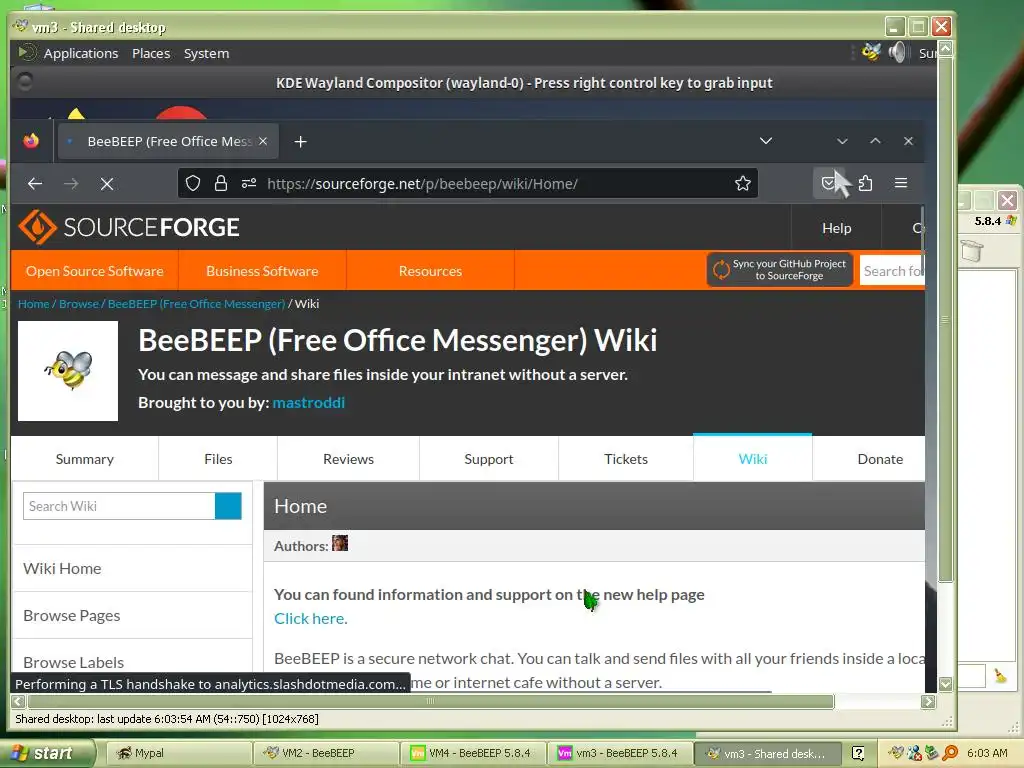1024x768 pixels.
Task: Open the Help link in the SourceForge header
Action: pyautogui.click(x=837, y=228)
